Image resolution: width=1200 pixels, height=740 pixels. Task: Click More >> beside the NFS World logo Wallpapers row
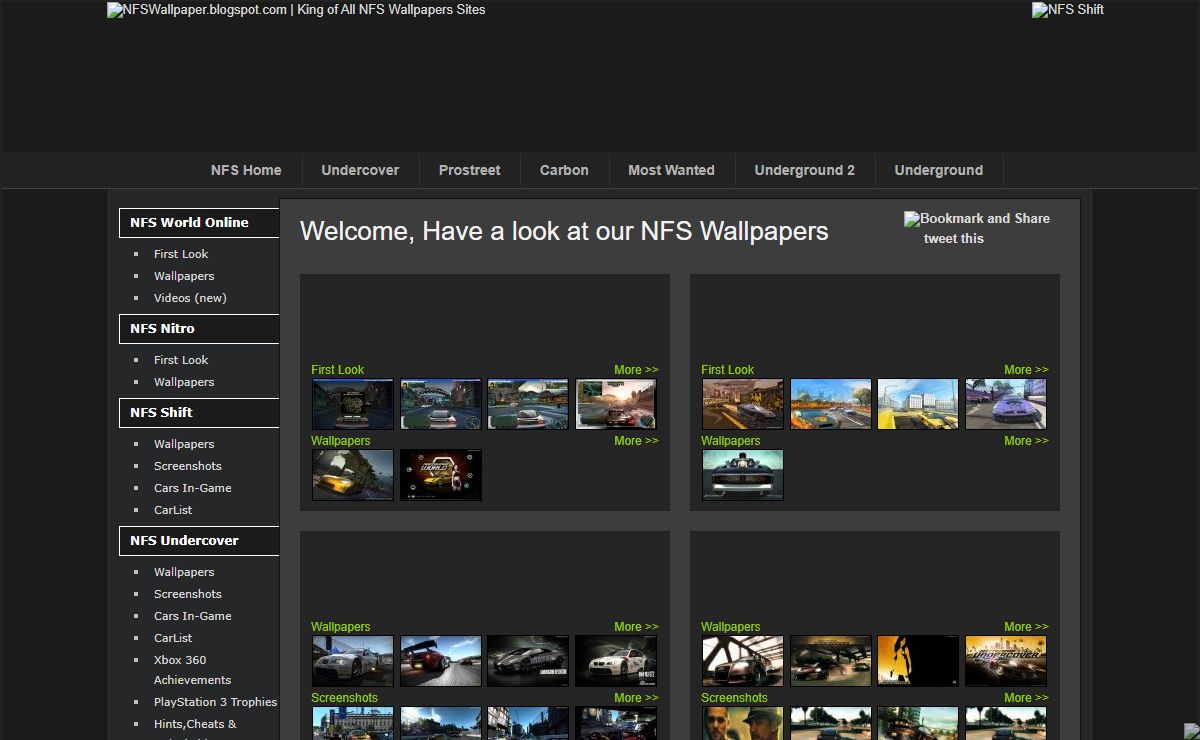coord(636,441)
